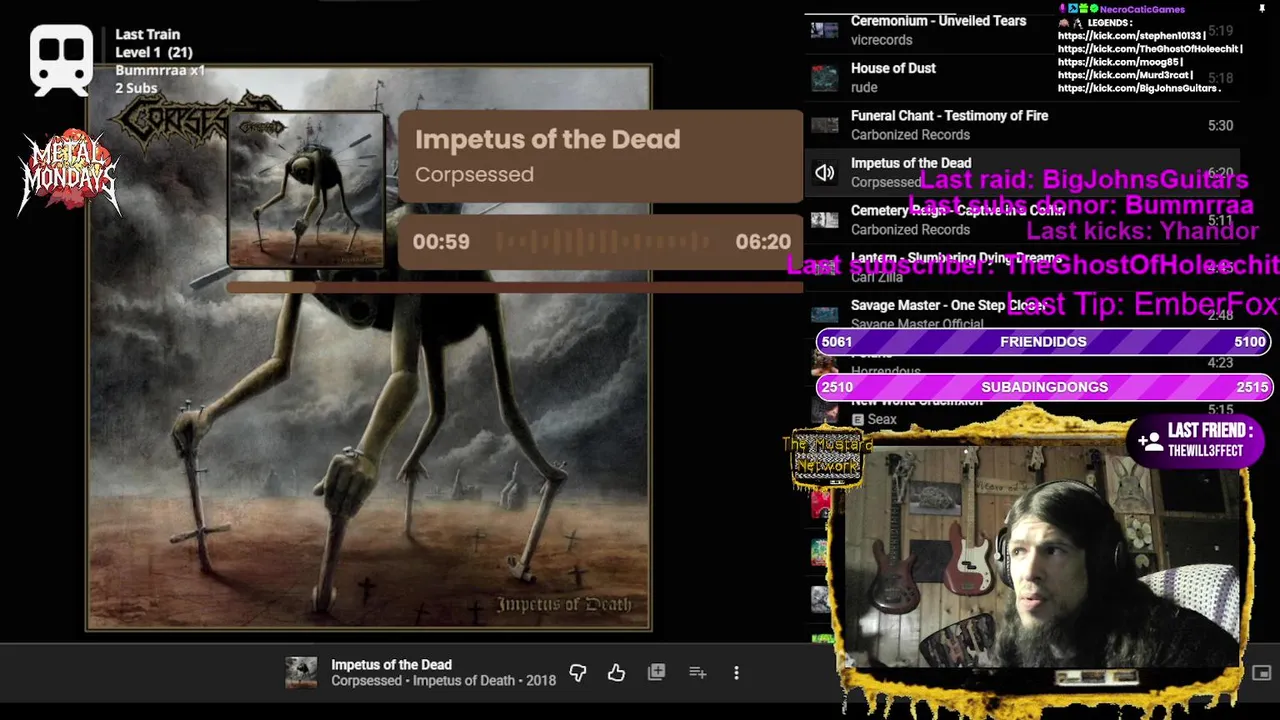Open kick.com/stephen10133 link in chat
1280x720 pixels.
[x=1131, y=36]
